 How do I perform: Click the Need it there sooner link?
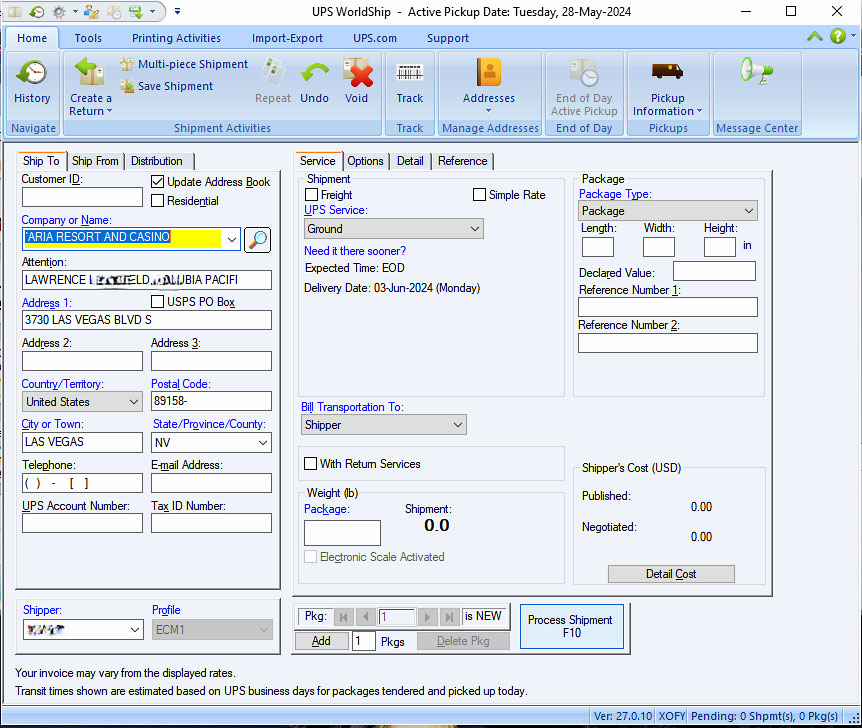pyautogui.click(x=355, y=251)
